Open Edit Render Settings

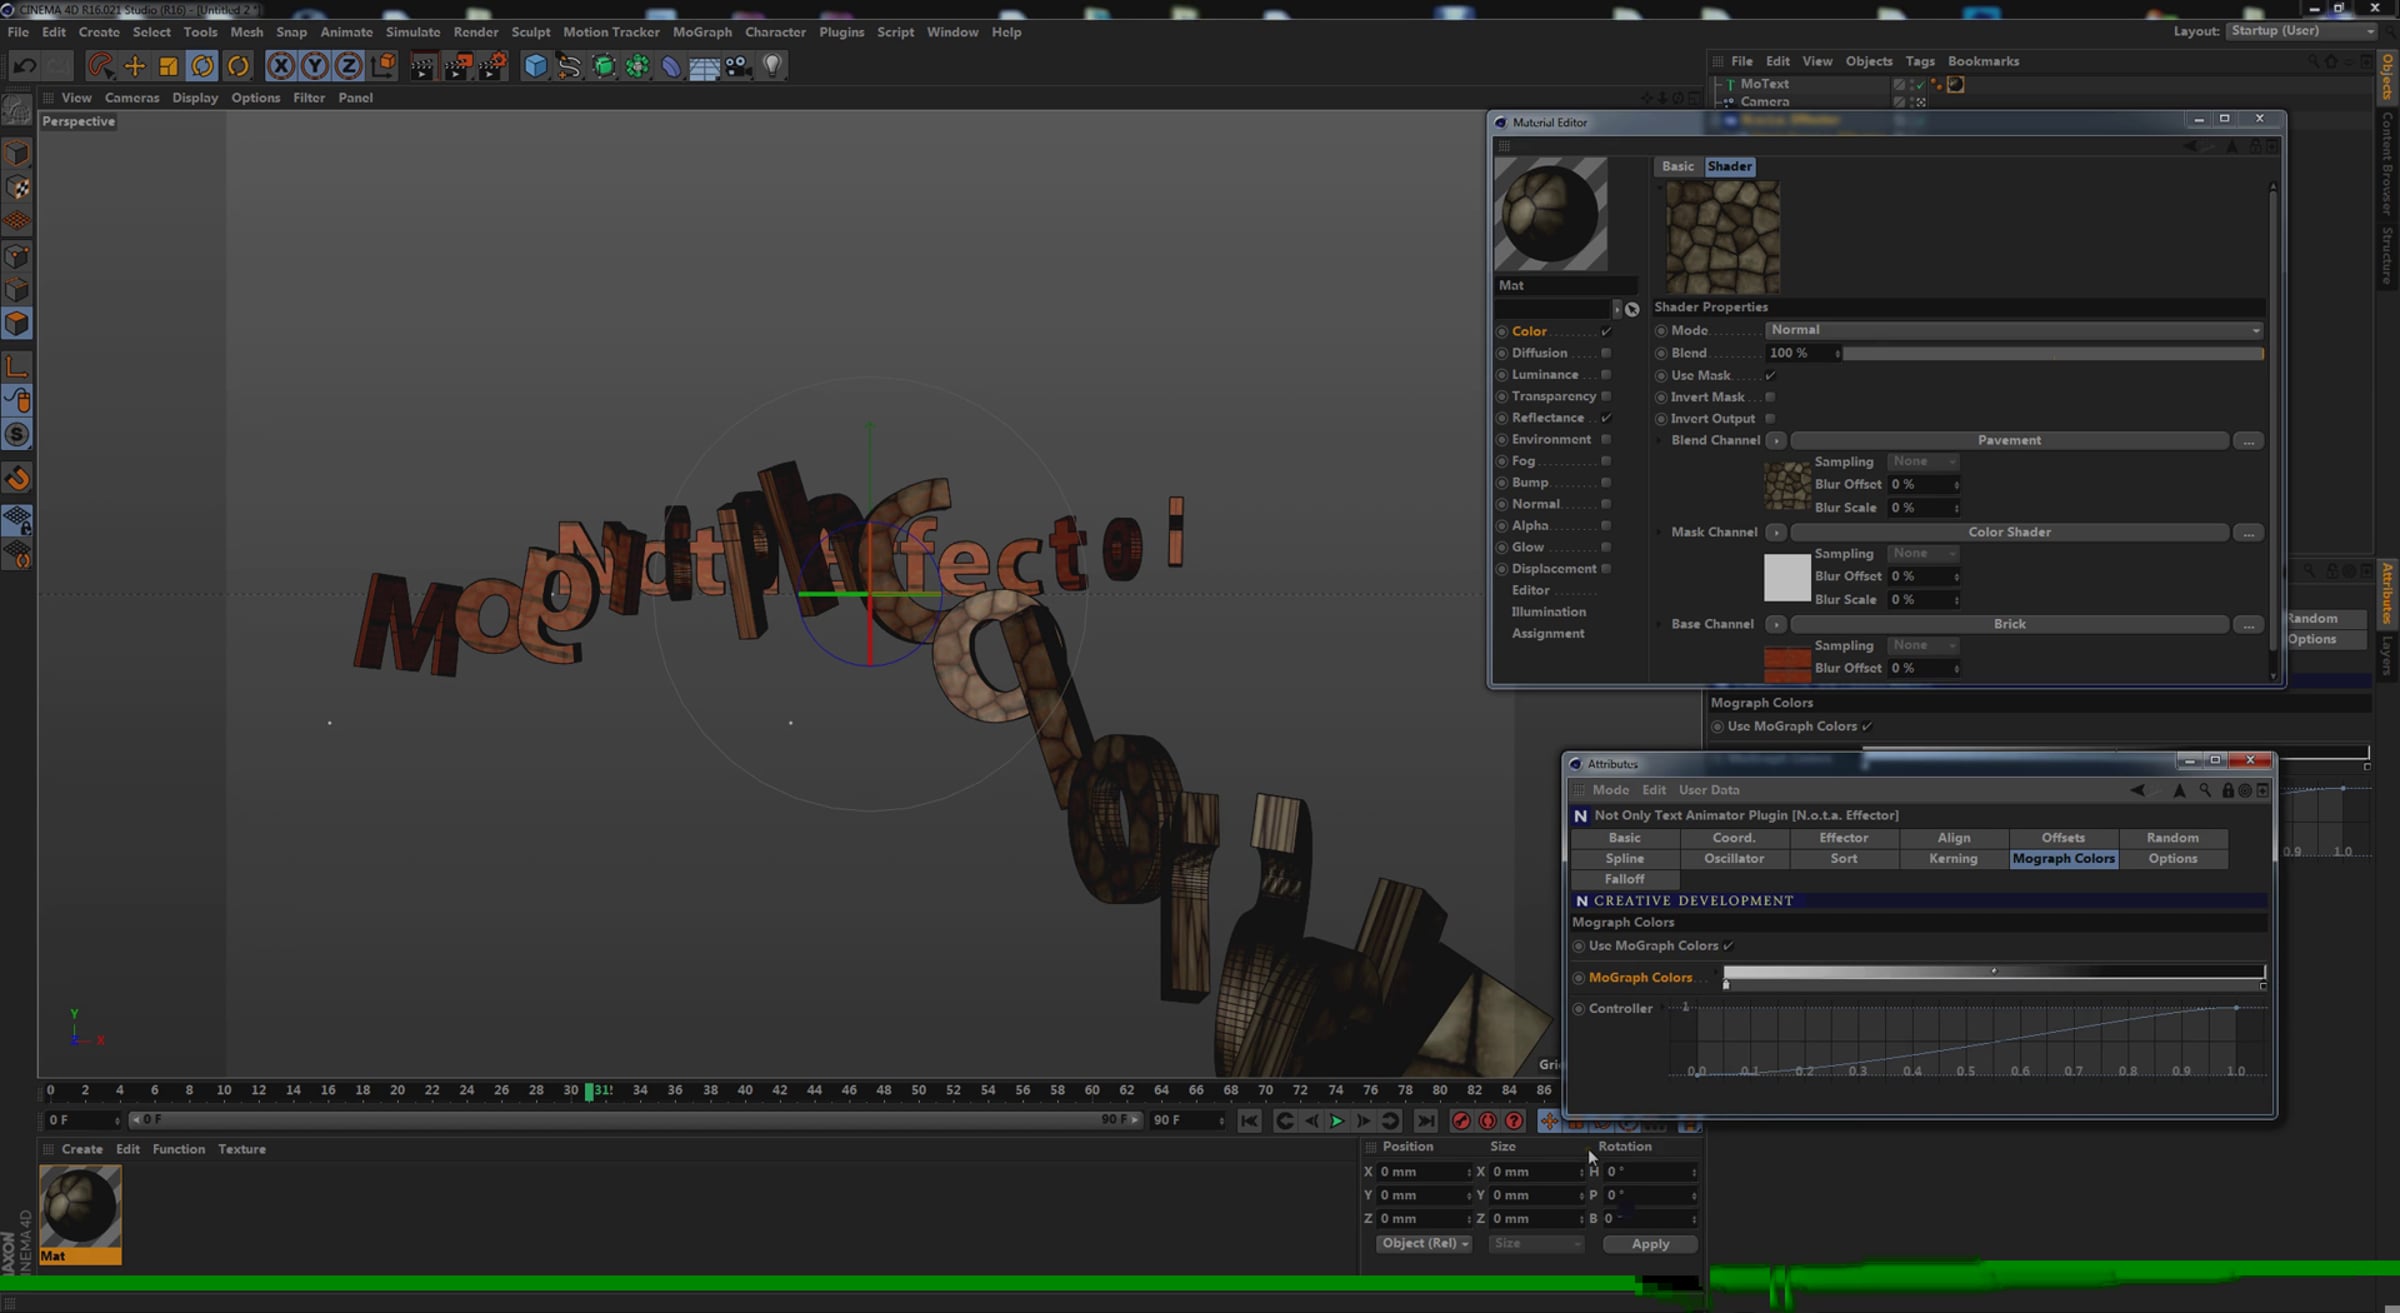pyautogui.click(x=492, y=66)
